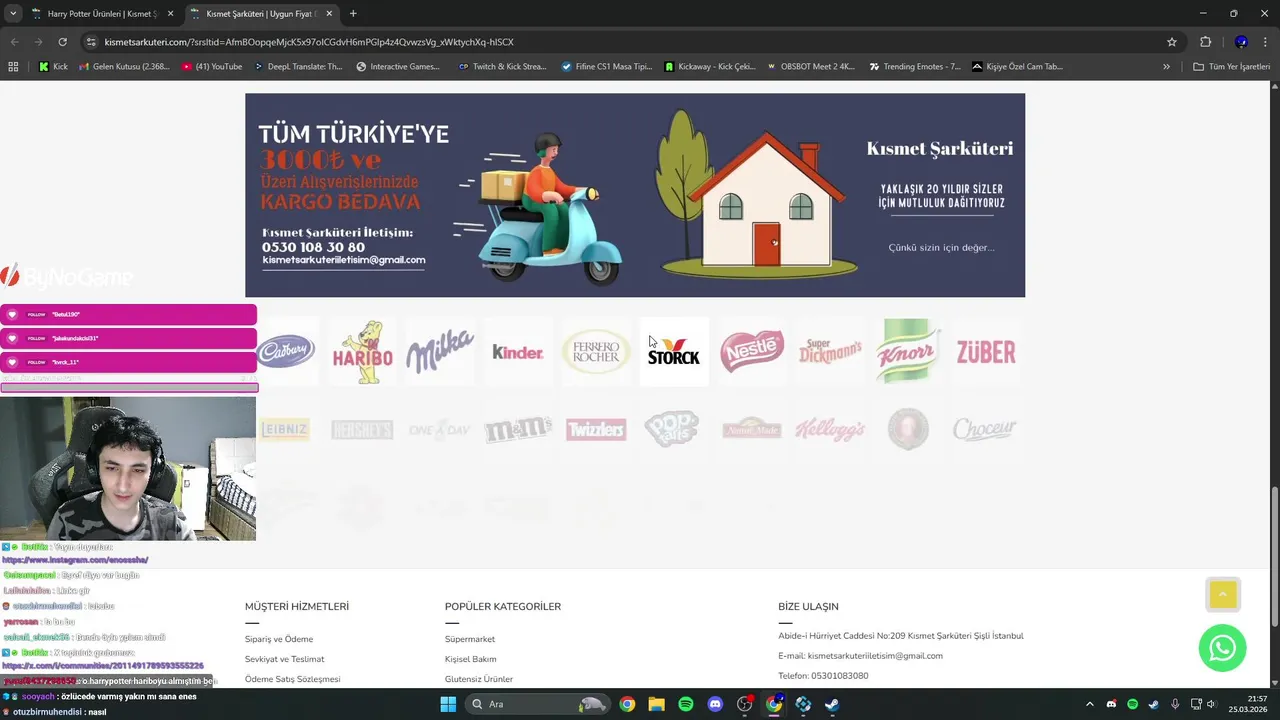The image size is (1280, 720).
Task: Open the Leibniz brand logo
Action: (285, 430)
